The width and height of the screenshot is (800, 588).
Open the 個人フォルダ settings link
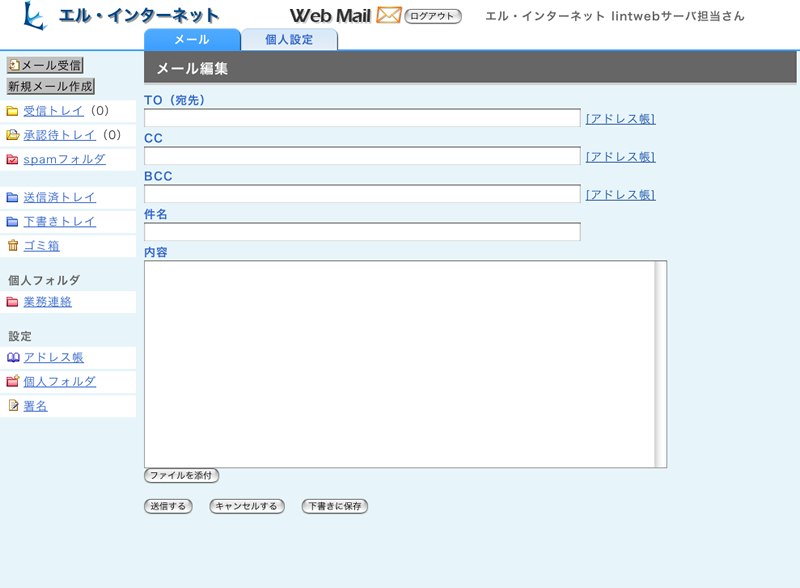point(59,381)
